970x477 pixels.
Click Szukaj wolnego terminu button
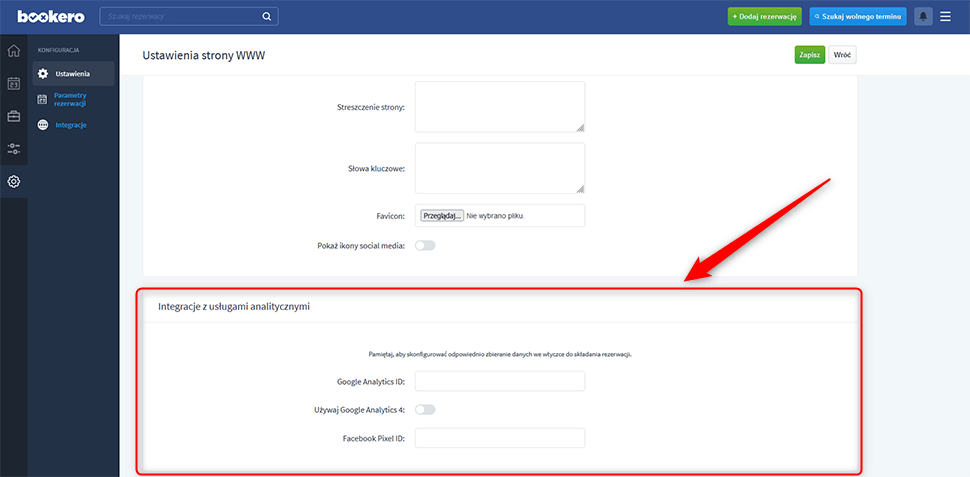coord(858,17)
